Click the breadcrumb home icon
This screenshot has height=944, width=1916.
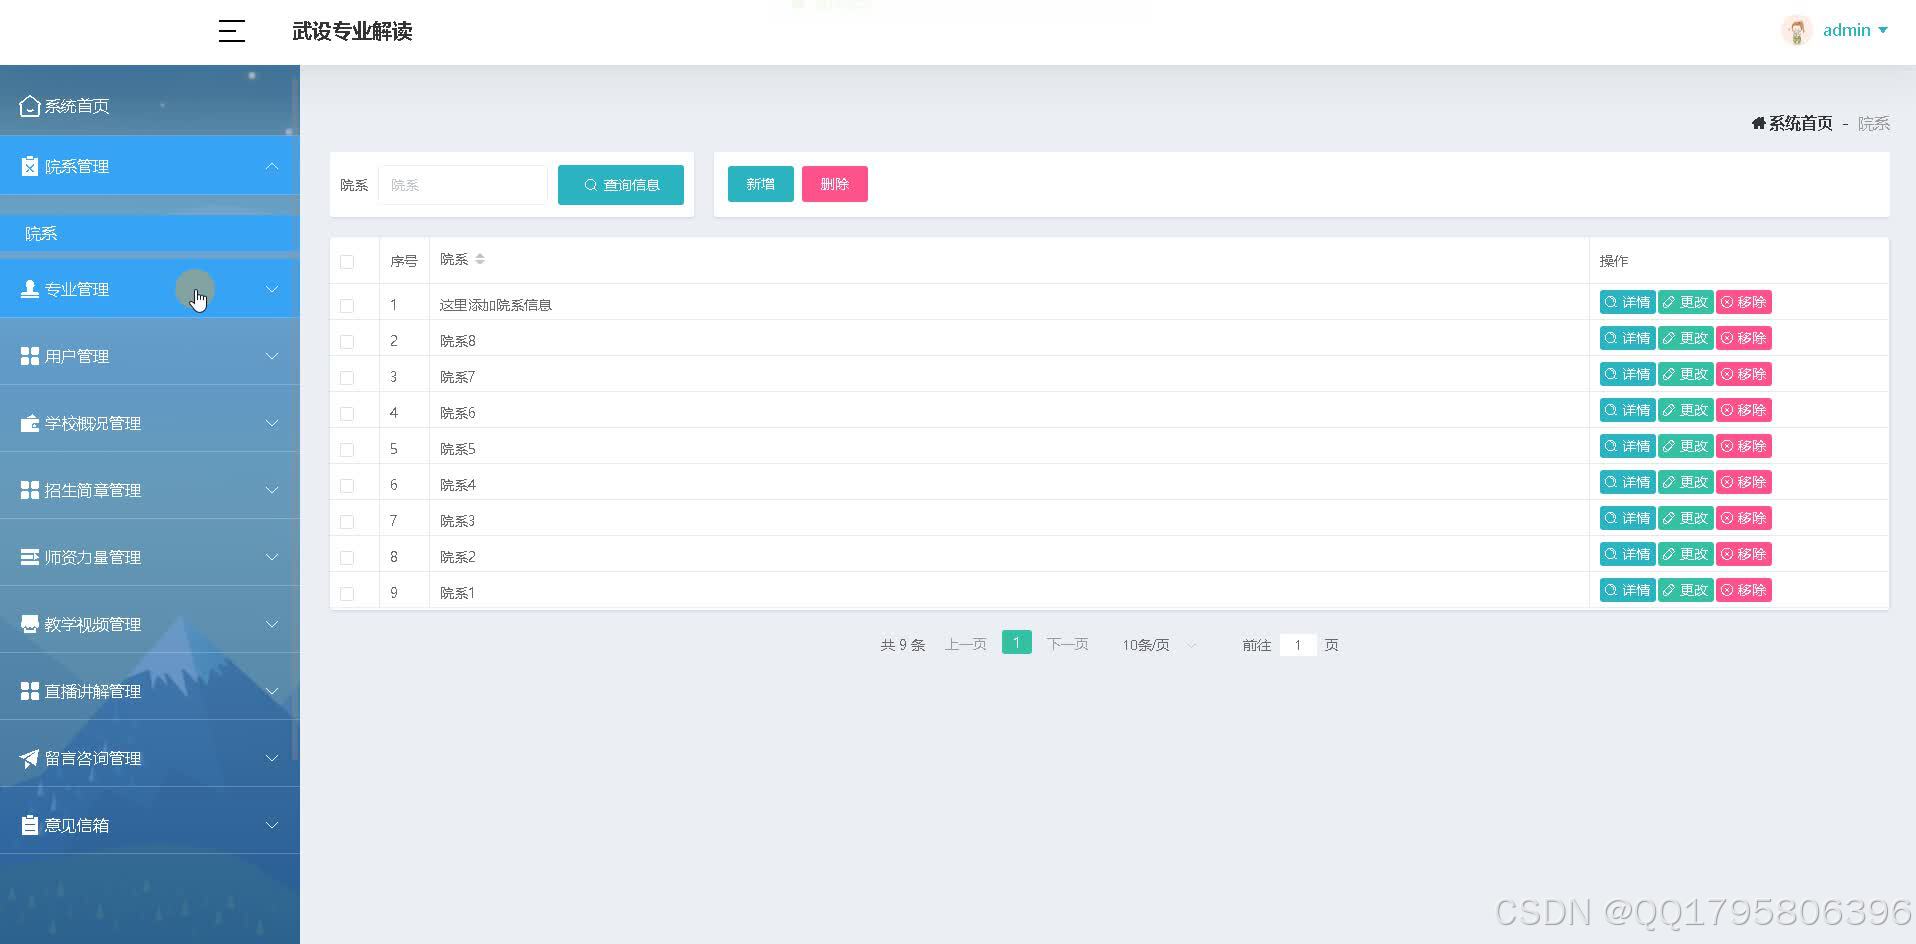click(x=1758, y=123)
